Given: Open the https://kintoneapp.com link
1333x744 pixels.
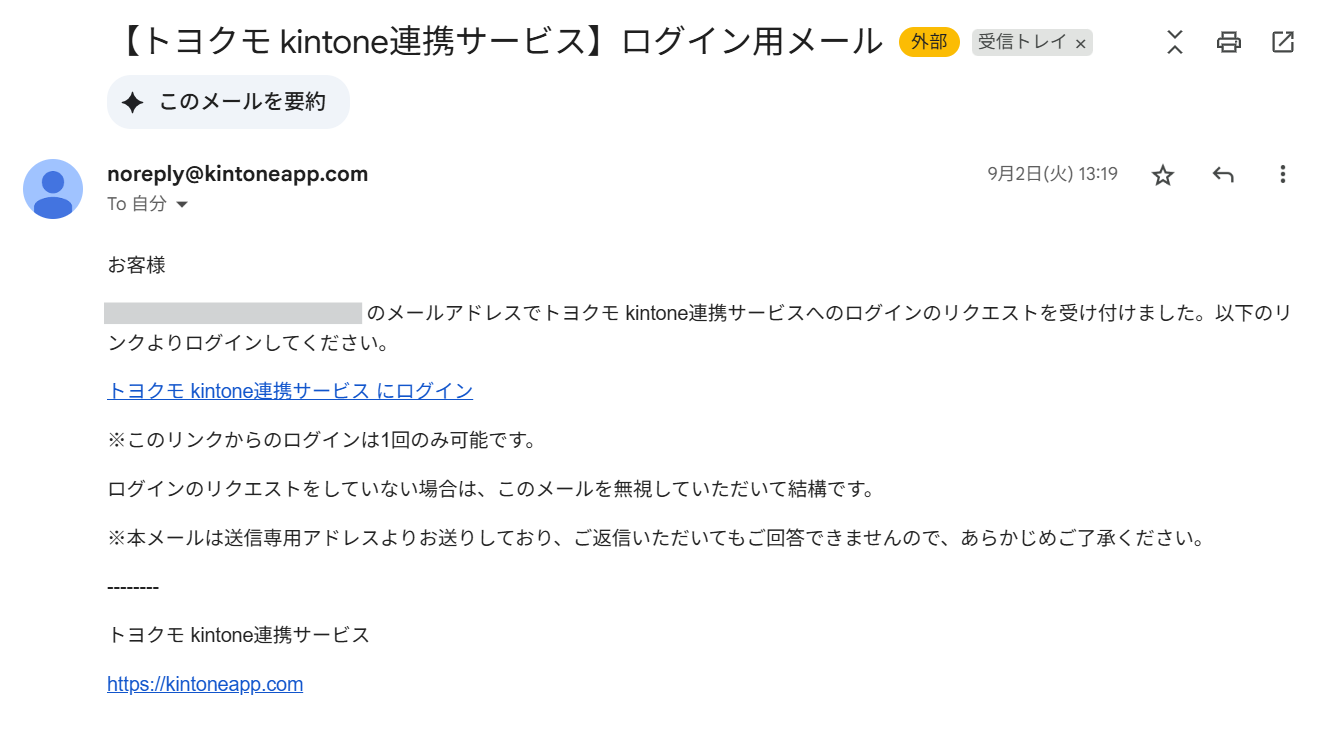Looking at the screenshot, I should tap(205, 684).
